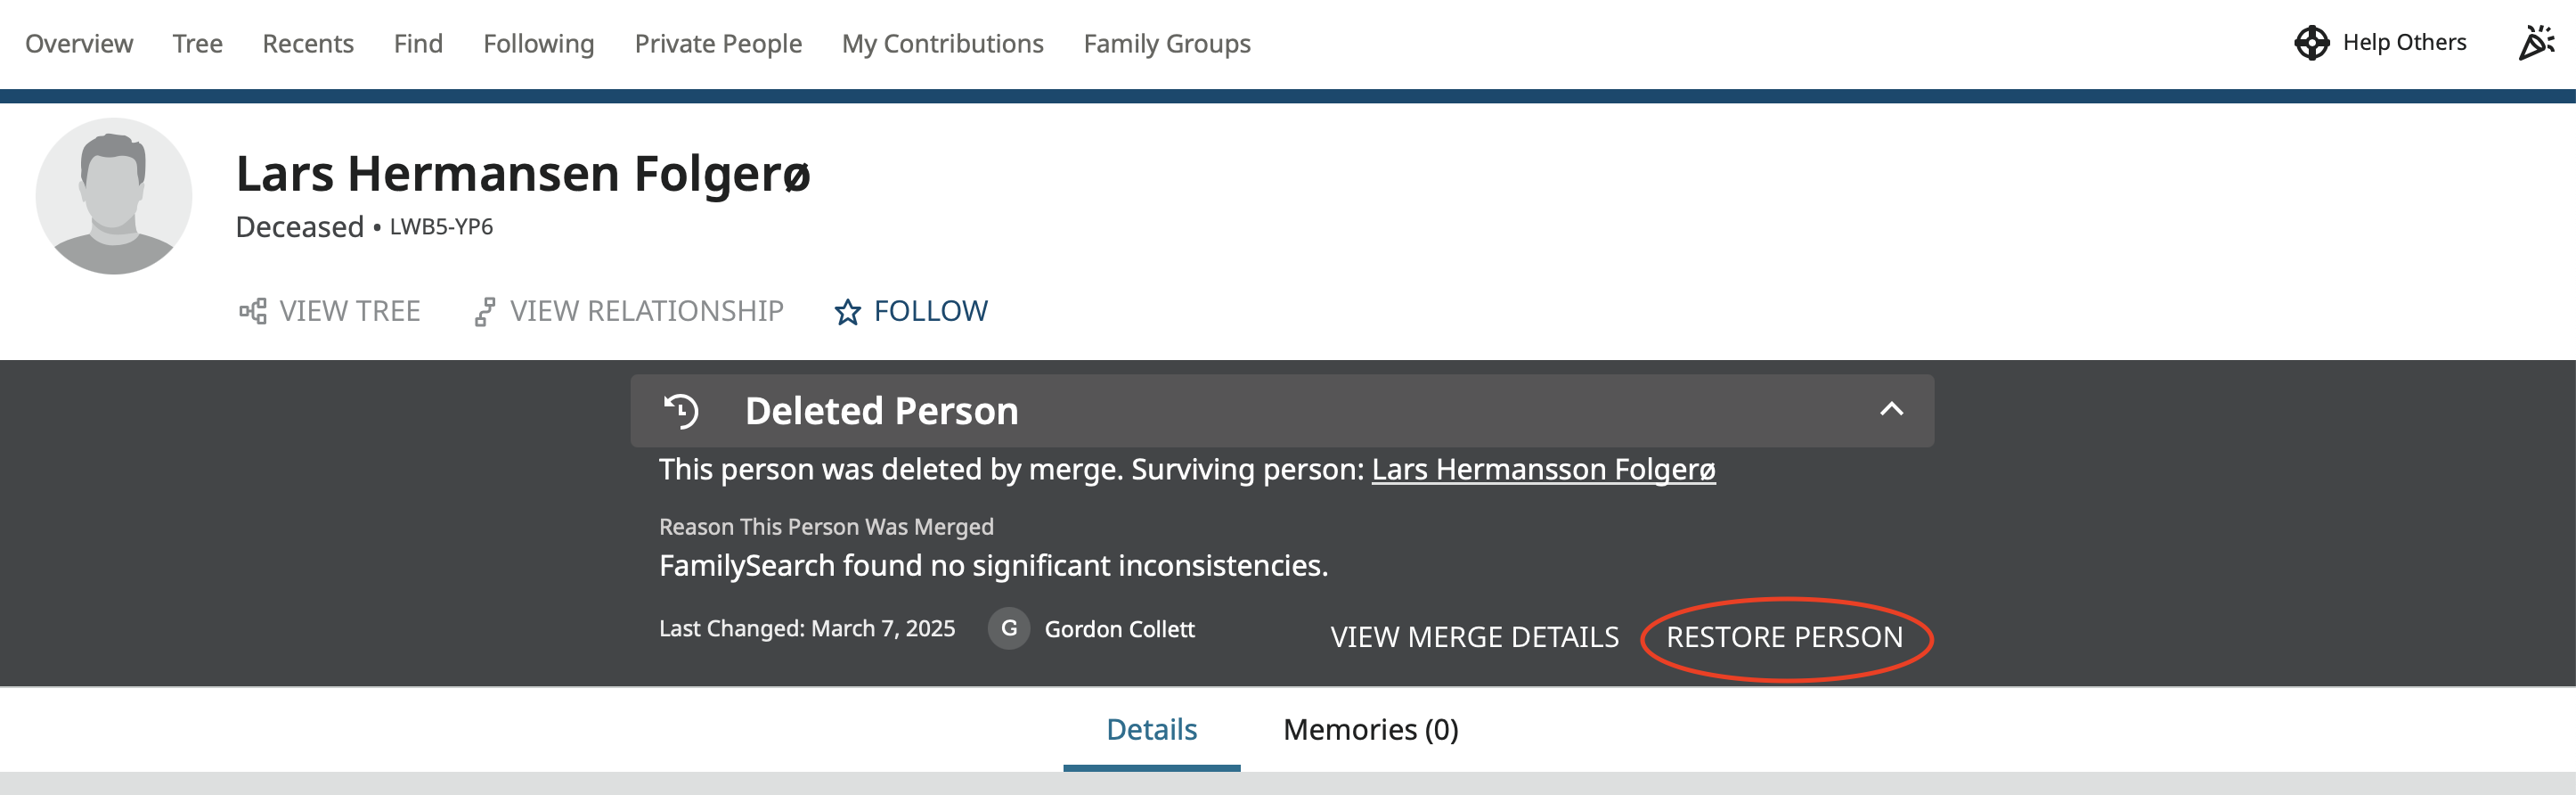Open the Recents navigation item
Screen dimensions: 2576x795
point(308,44)
